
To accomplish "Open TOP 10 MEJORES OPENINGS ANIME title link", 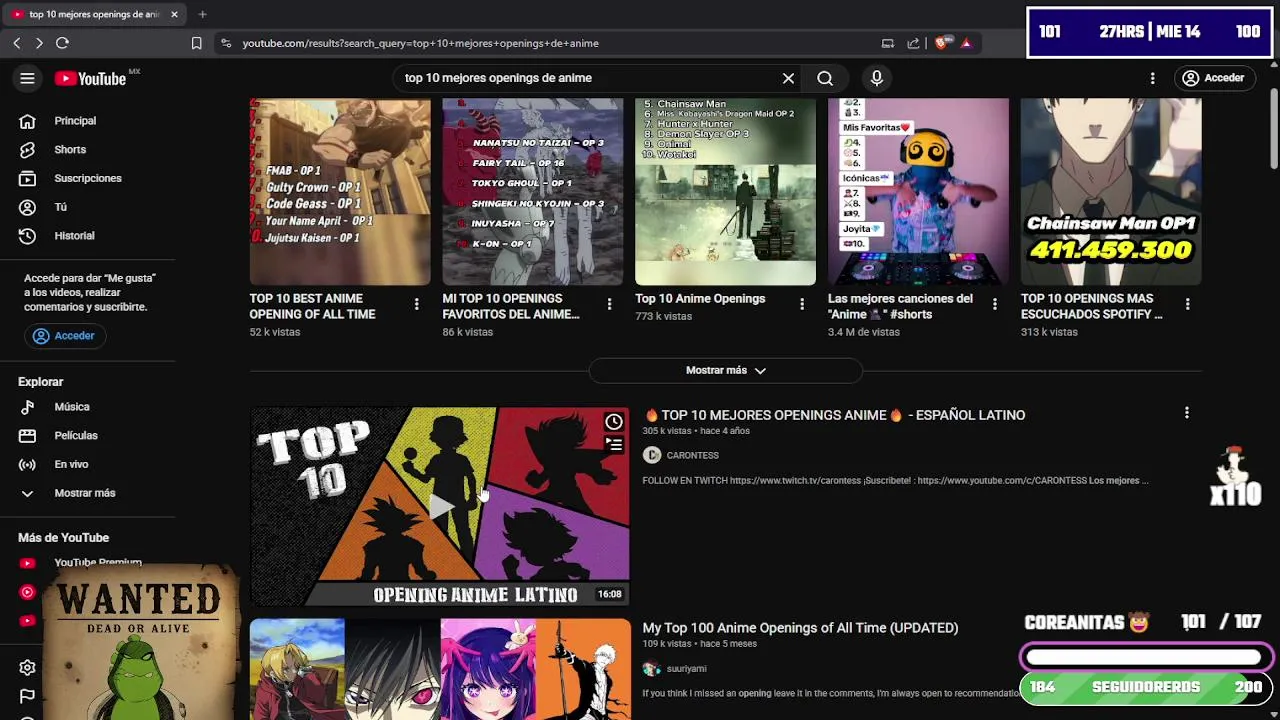I will coord(835,415).
